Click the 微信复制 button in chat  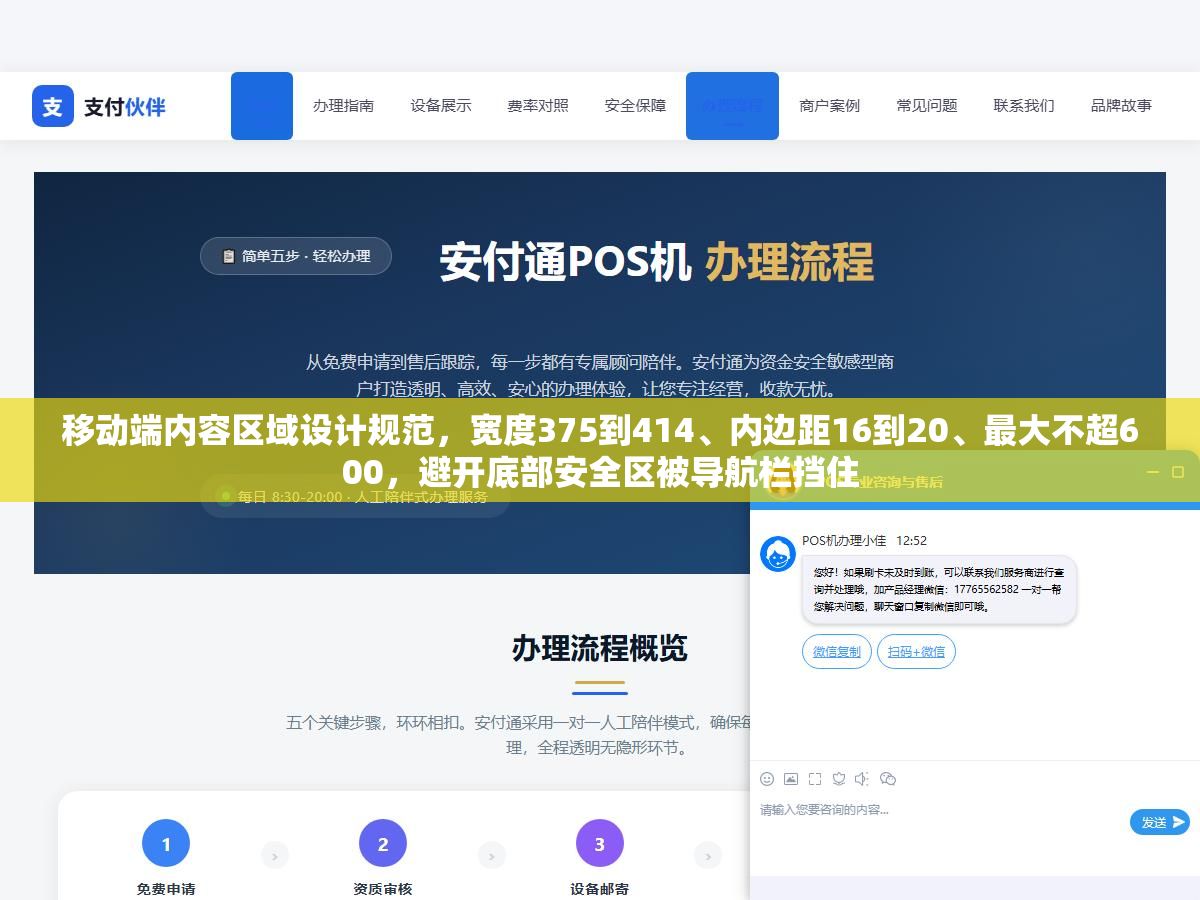point(837,651)
